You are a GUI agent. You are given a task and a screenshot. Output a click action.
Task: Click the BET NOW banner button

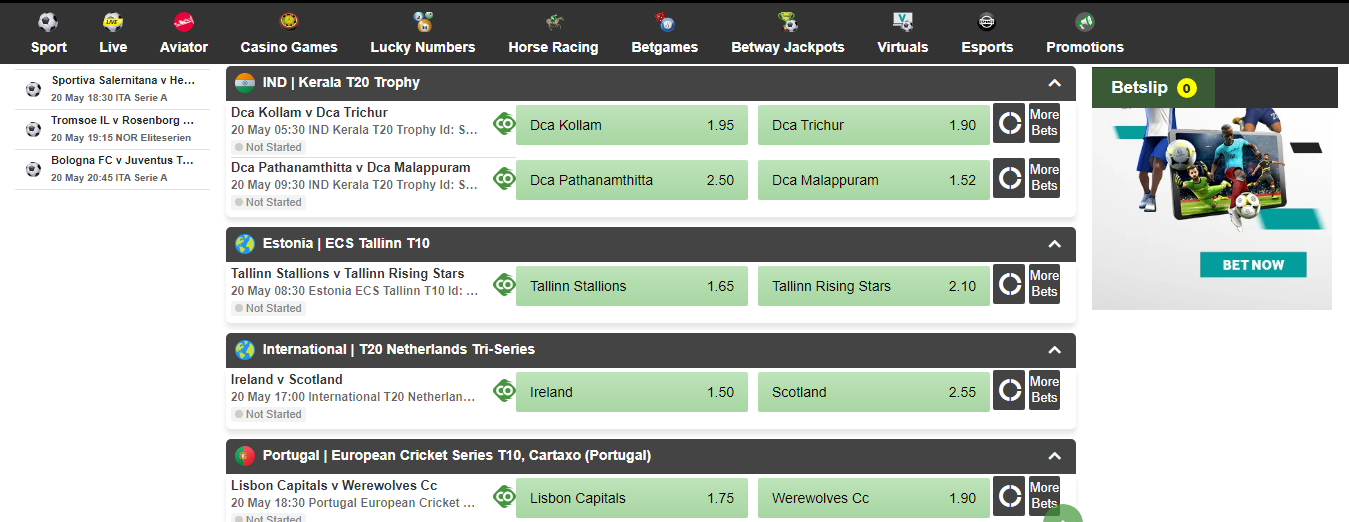click(x=1254, y=265)
